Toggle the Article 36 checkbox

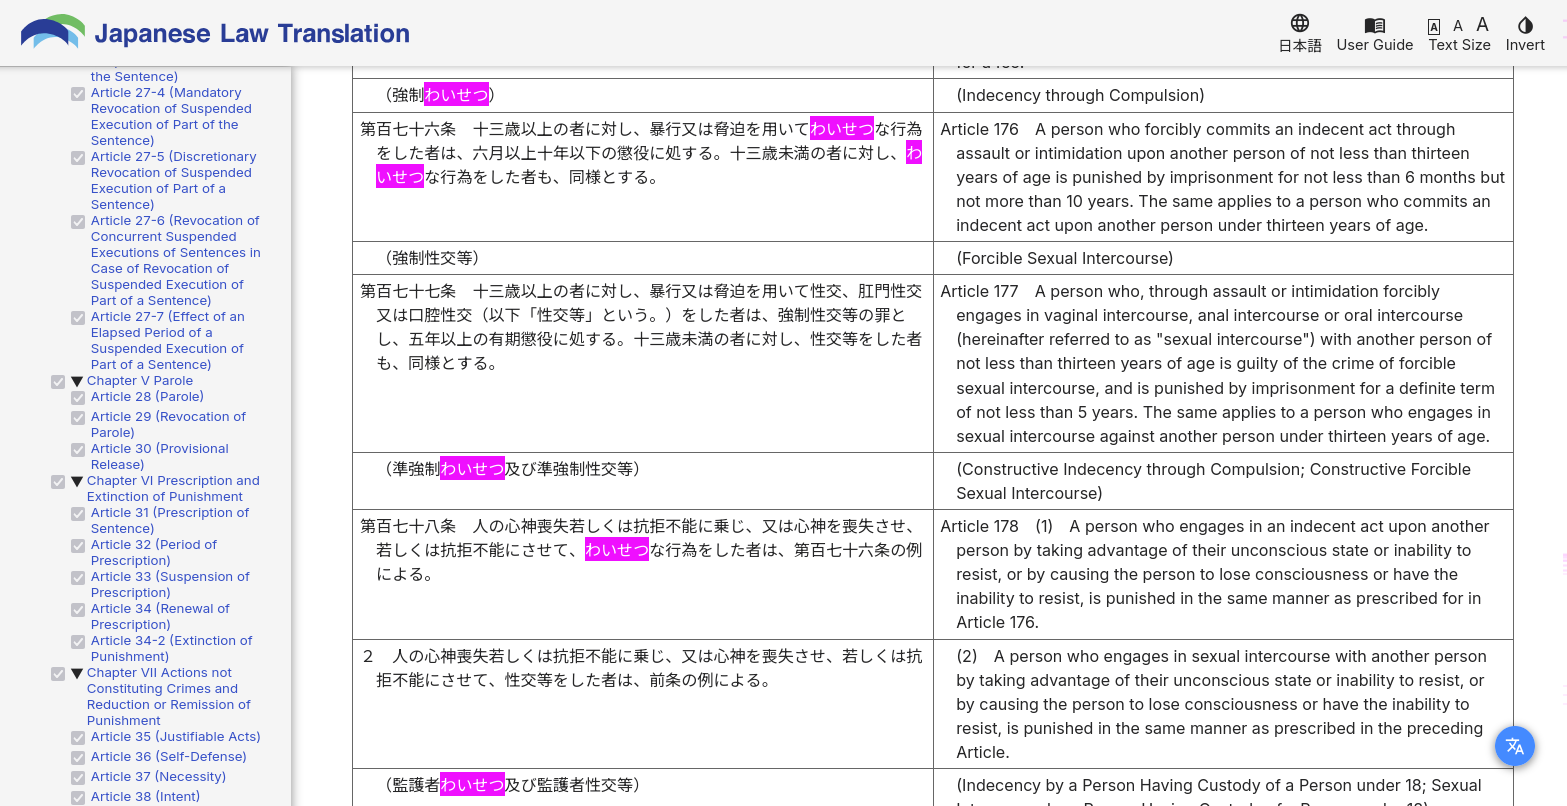tap(78, 758)
